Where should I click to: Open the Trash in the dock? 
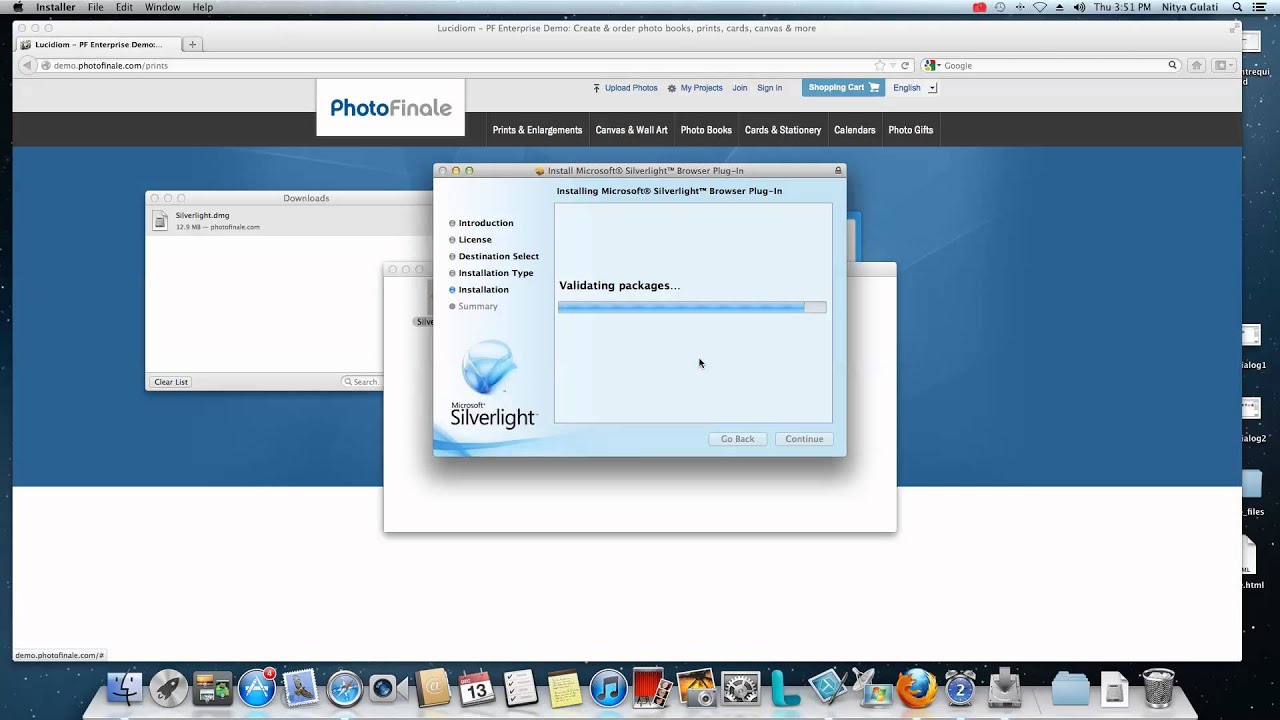(1158, 688)
